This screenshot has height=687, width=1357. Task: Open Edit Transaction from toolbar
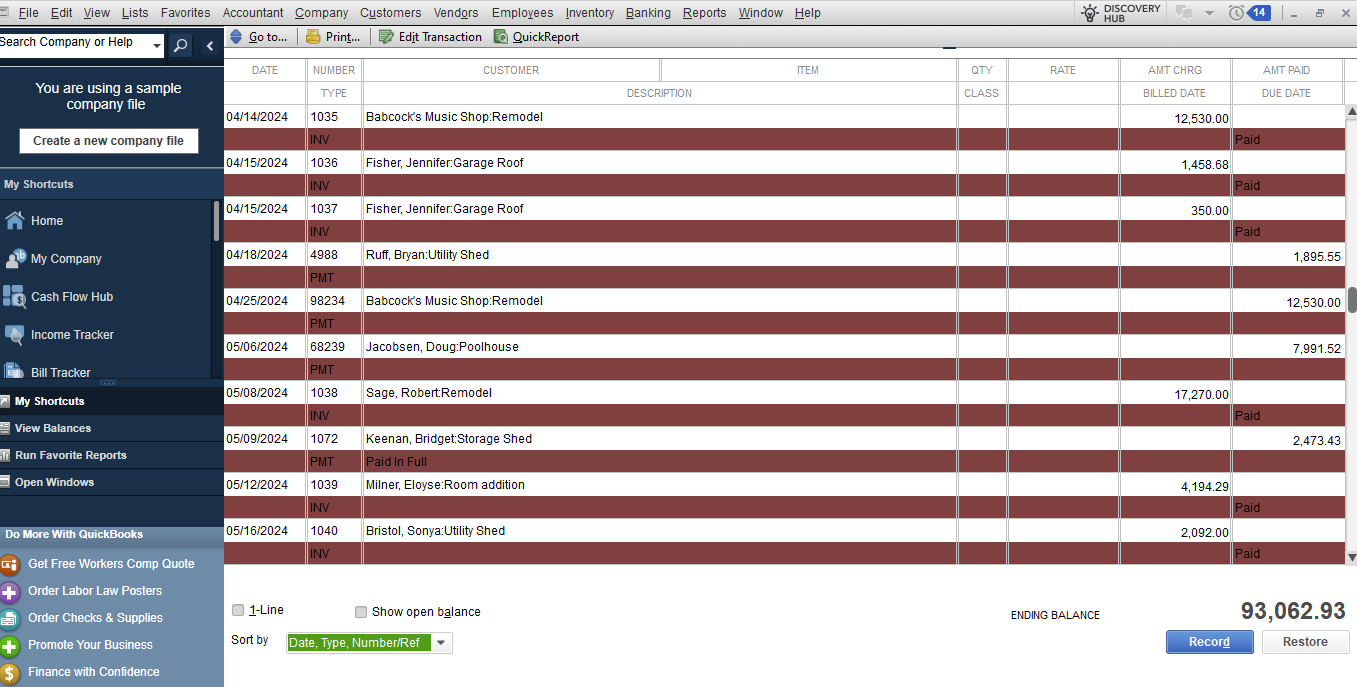387,37
